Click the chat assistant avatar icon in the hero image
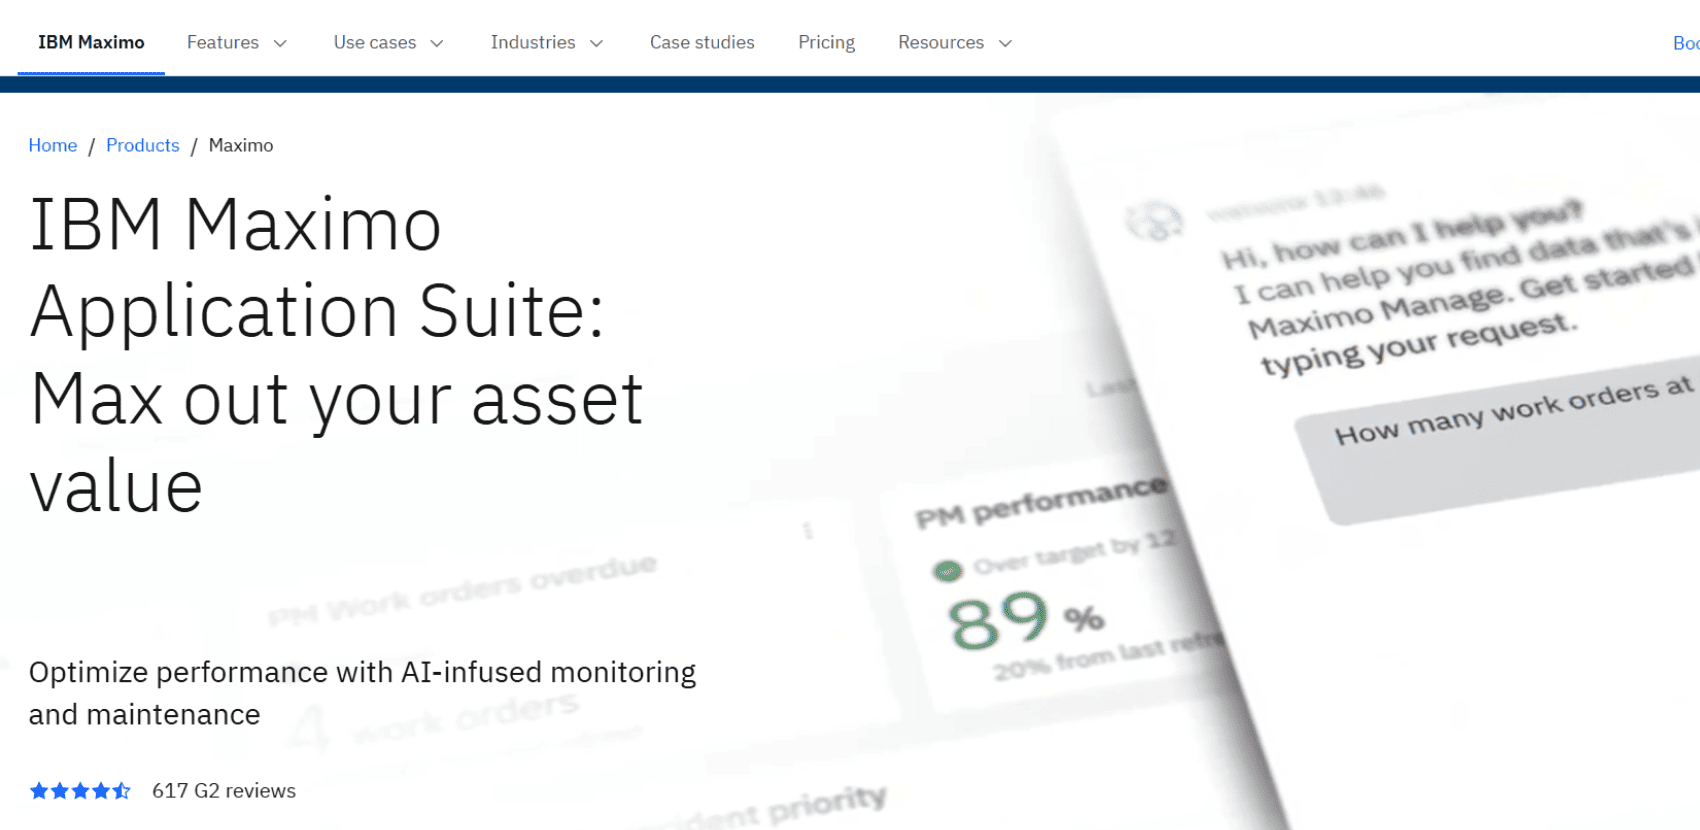Image resolution: width=1700 pixels, height=830 pixels. [1154, 221]
